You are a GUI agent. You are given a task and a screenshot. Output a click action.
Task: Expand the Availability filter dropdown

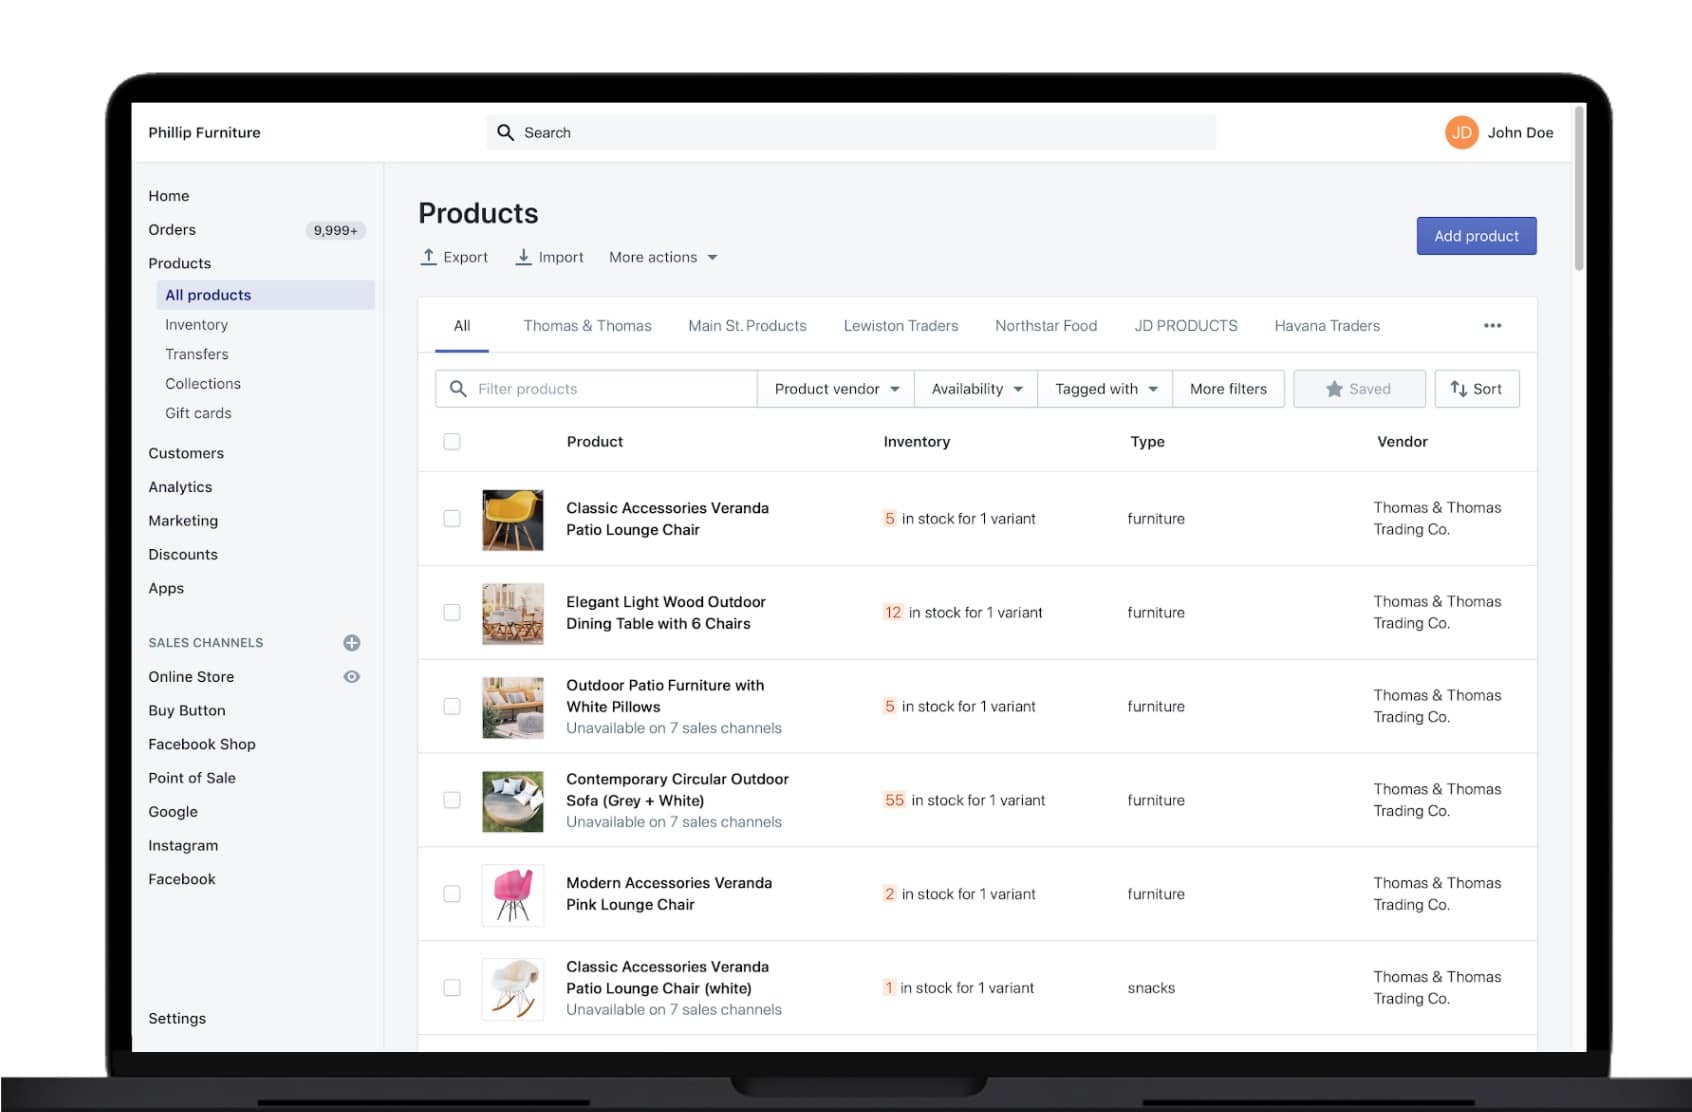point(975,388)
